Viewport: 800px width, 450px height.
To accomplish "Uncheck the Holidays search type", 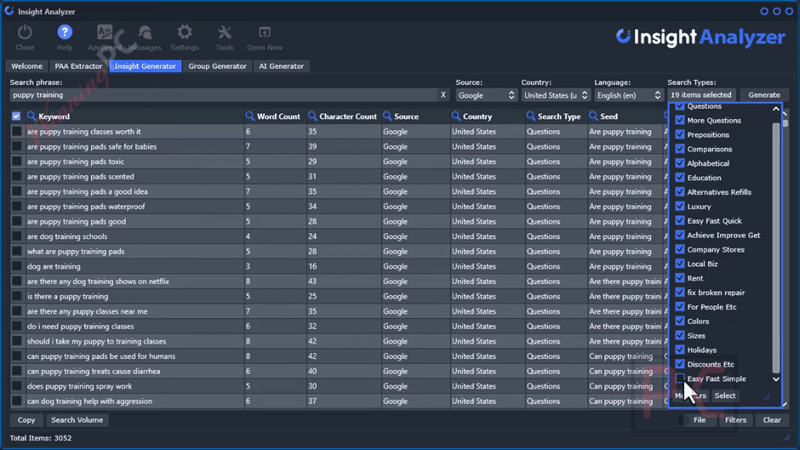I will 680,350.
